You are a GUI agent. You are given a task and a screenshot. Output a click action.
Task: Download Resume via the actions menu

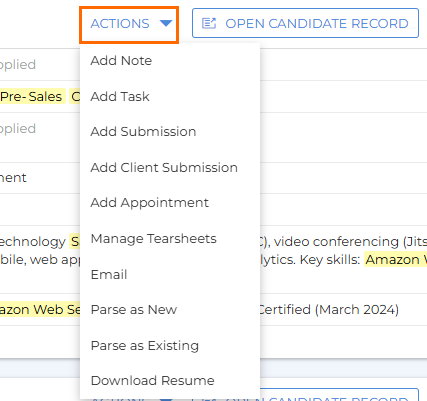pyautogui.click(x=152, y=381)
